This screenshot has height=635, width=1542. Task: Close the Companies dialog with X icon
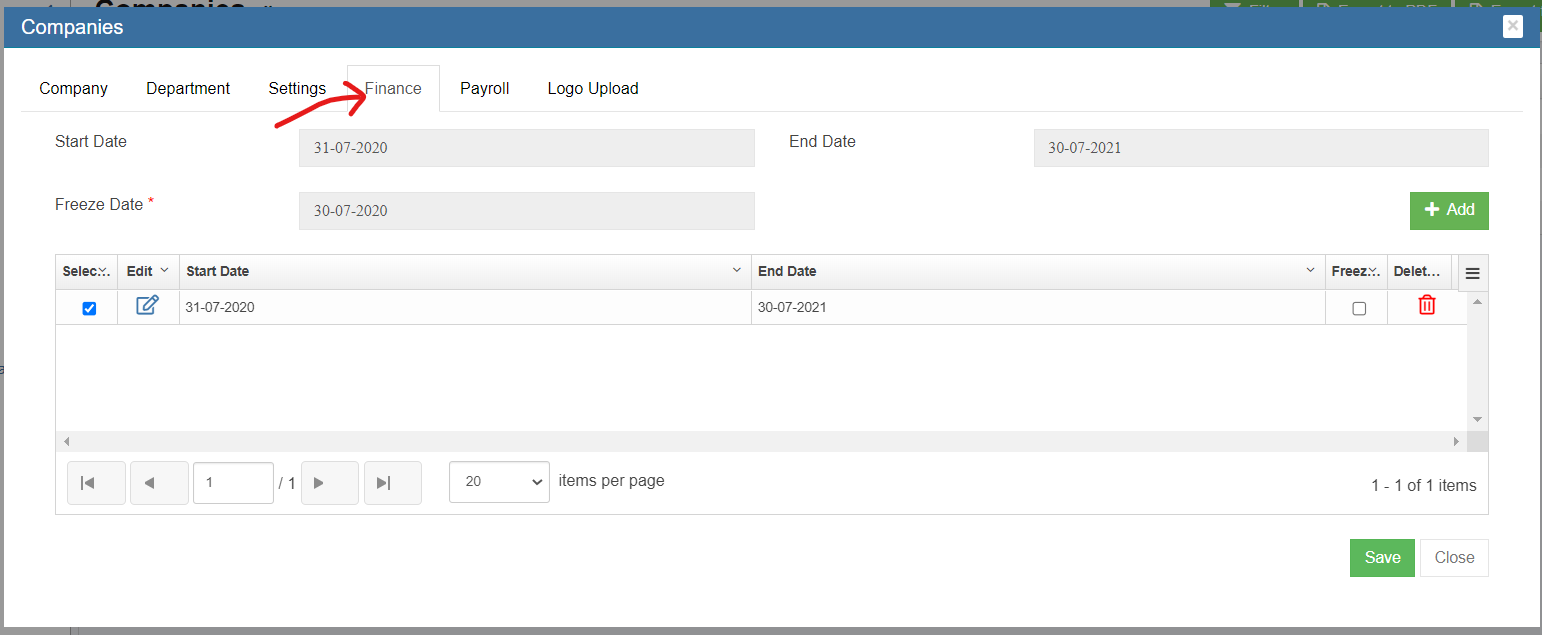[1512, 27]
